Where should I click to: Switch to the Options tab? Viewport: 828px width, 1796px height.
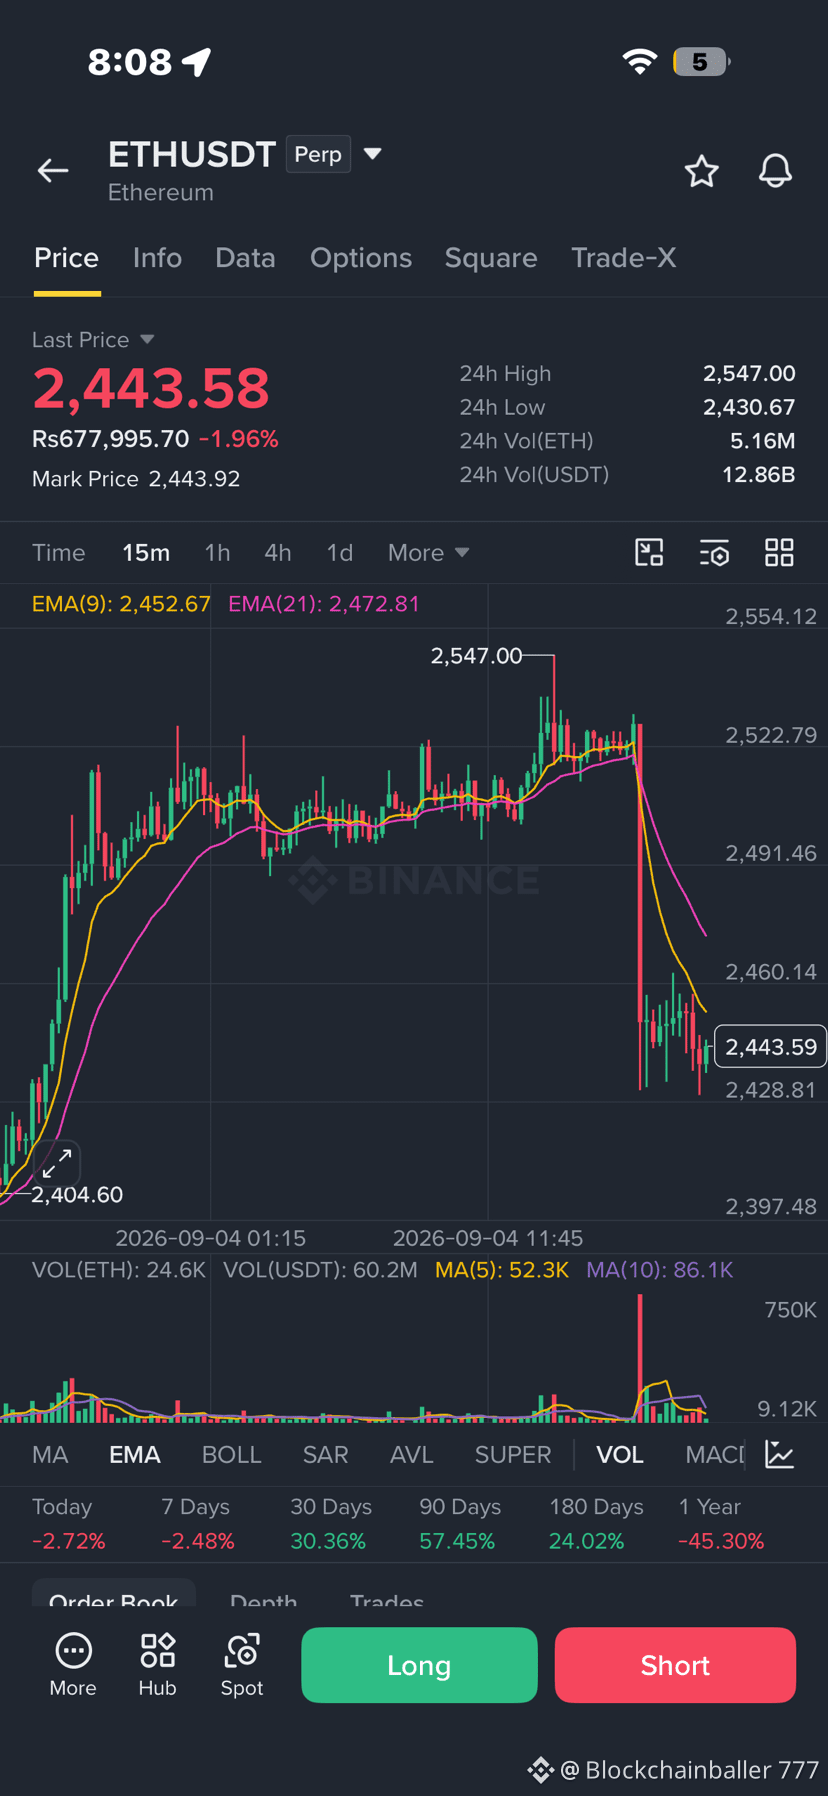pyautogui.click(x=361, y=258)
